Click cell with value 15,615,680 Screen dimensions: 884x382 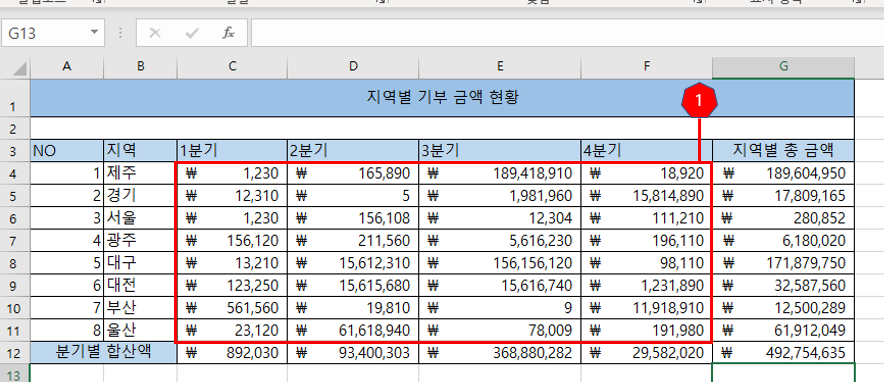pos(353,286)
